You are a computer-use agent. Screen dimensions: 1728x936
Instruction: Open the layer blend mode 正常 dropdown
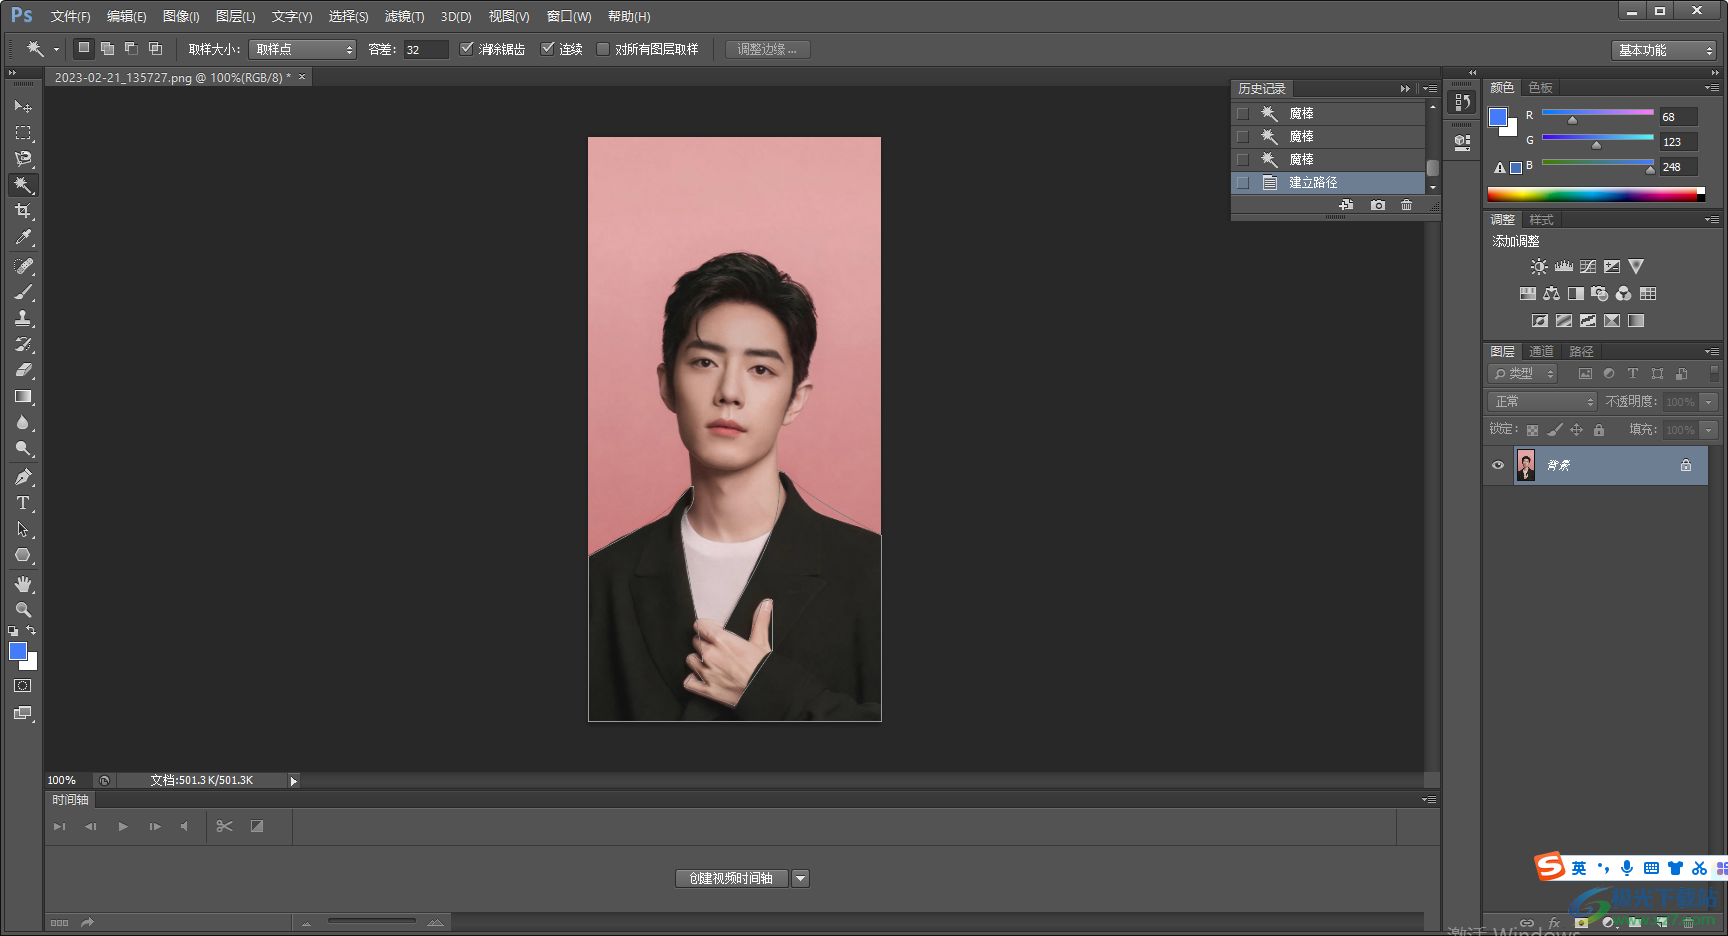pos(1543,401)
